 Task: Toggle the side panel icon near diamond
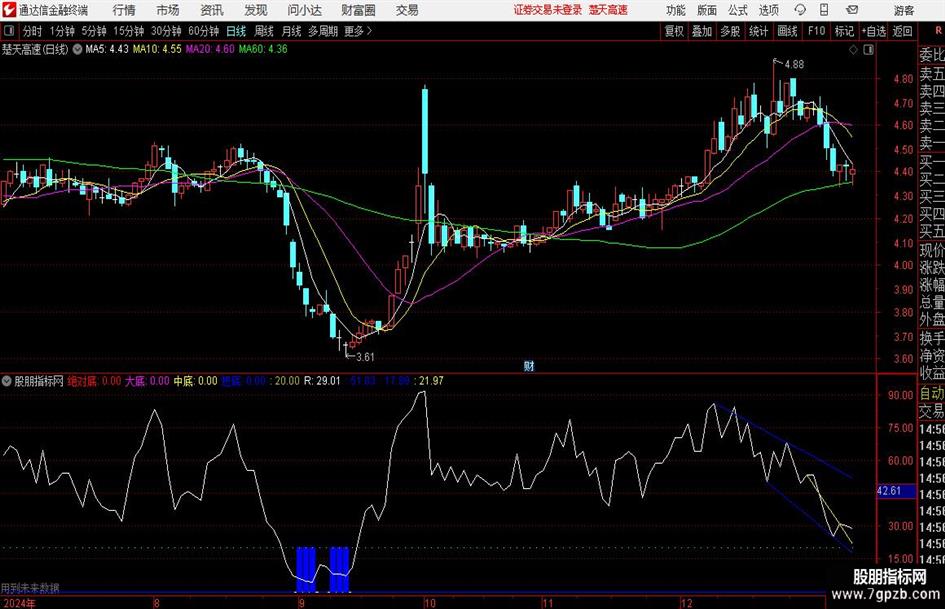pos(868,50)
